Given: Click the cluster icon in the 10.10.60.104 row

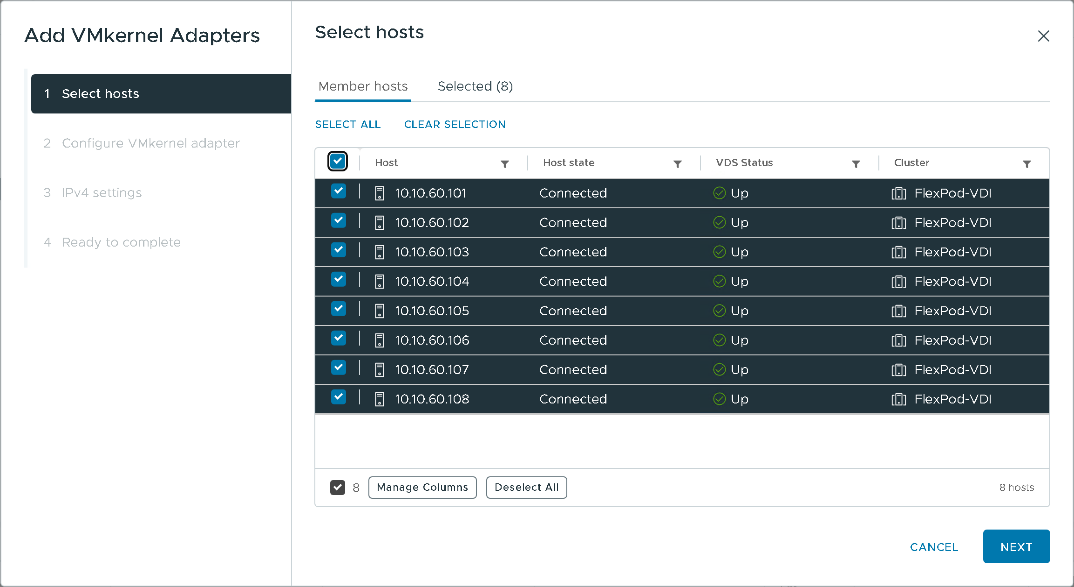Looking at the screenshot, I should [899, 282].
